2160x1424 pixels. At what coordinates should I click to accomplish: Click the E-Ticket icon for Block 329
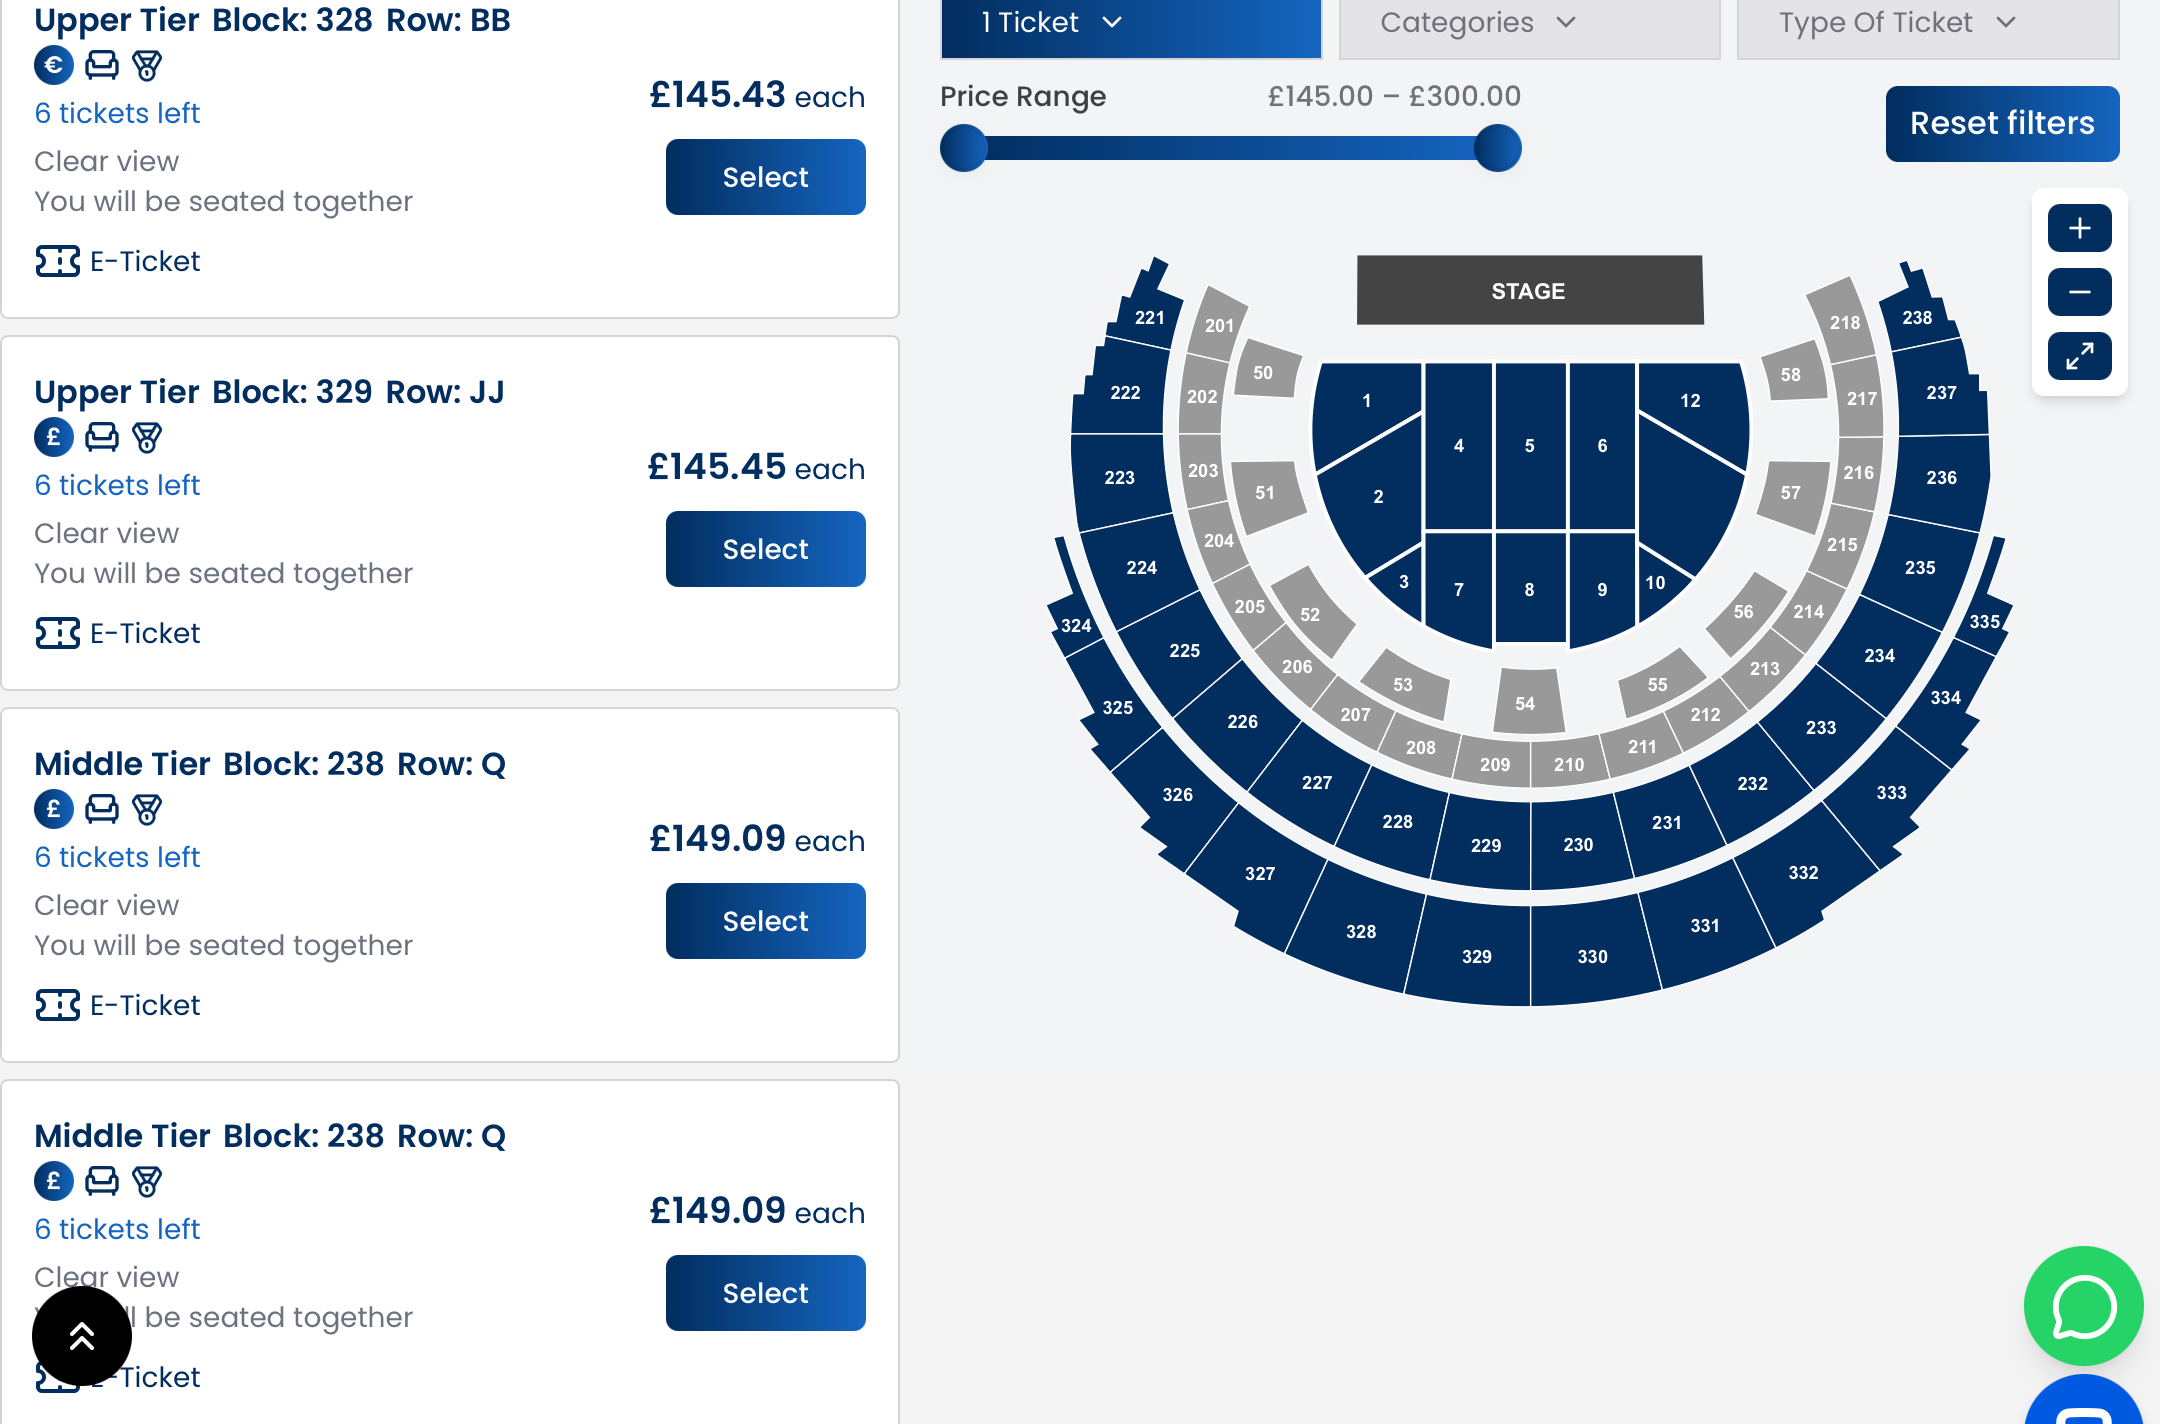coord(58,633)
